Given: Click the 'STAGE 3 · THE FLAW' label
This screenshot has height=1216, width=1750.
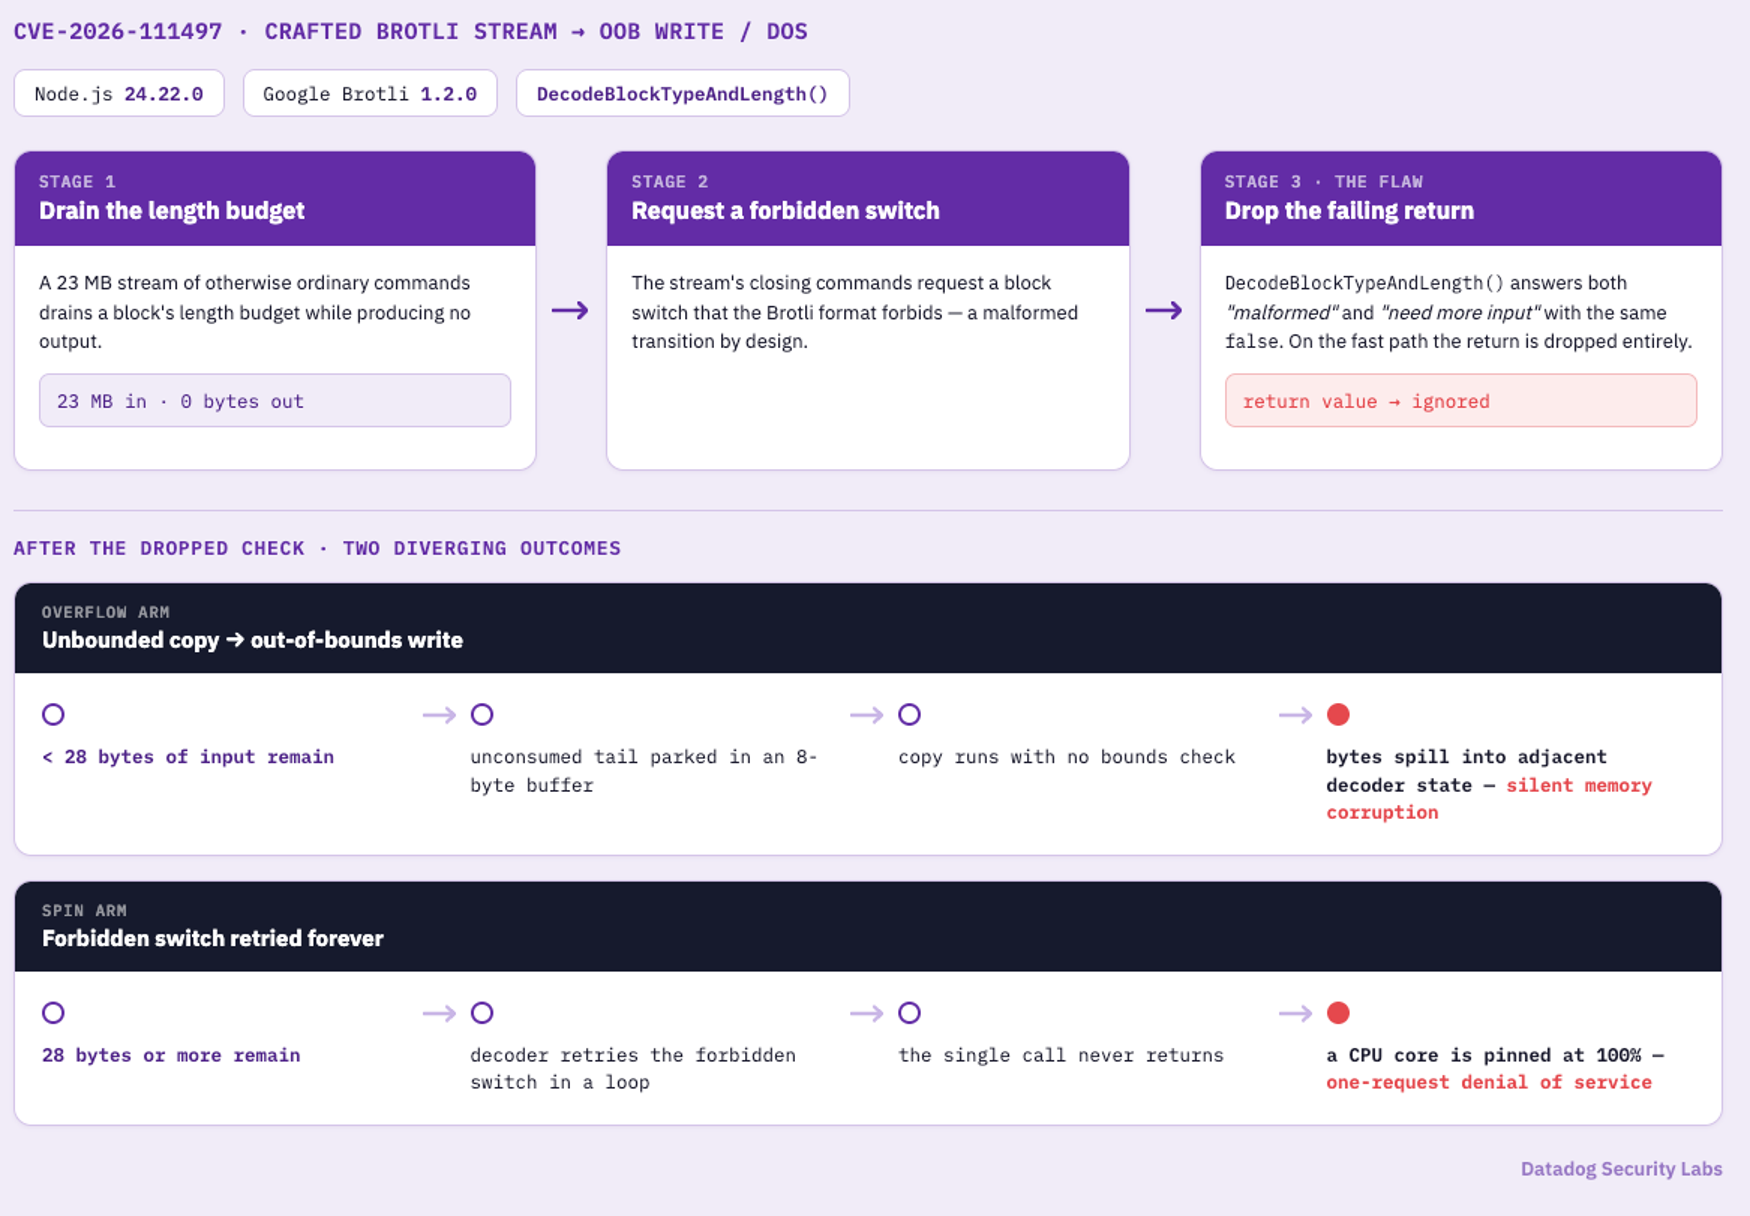Looking at the screenshot, I should pyautogui.click(x=1324, y=181).
